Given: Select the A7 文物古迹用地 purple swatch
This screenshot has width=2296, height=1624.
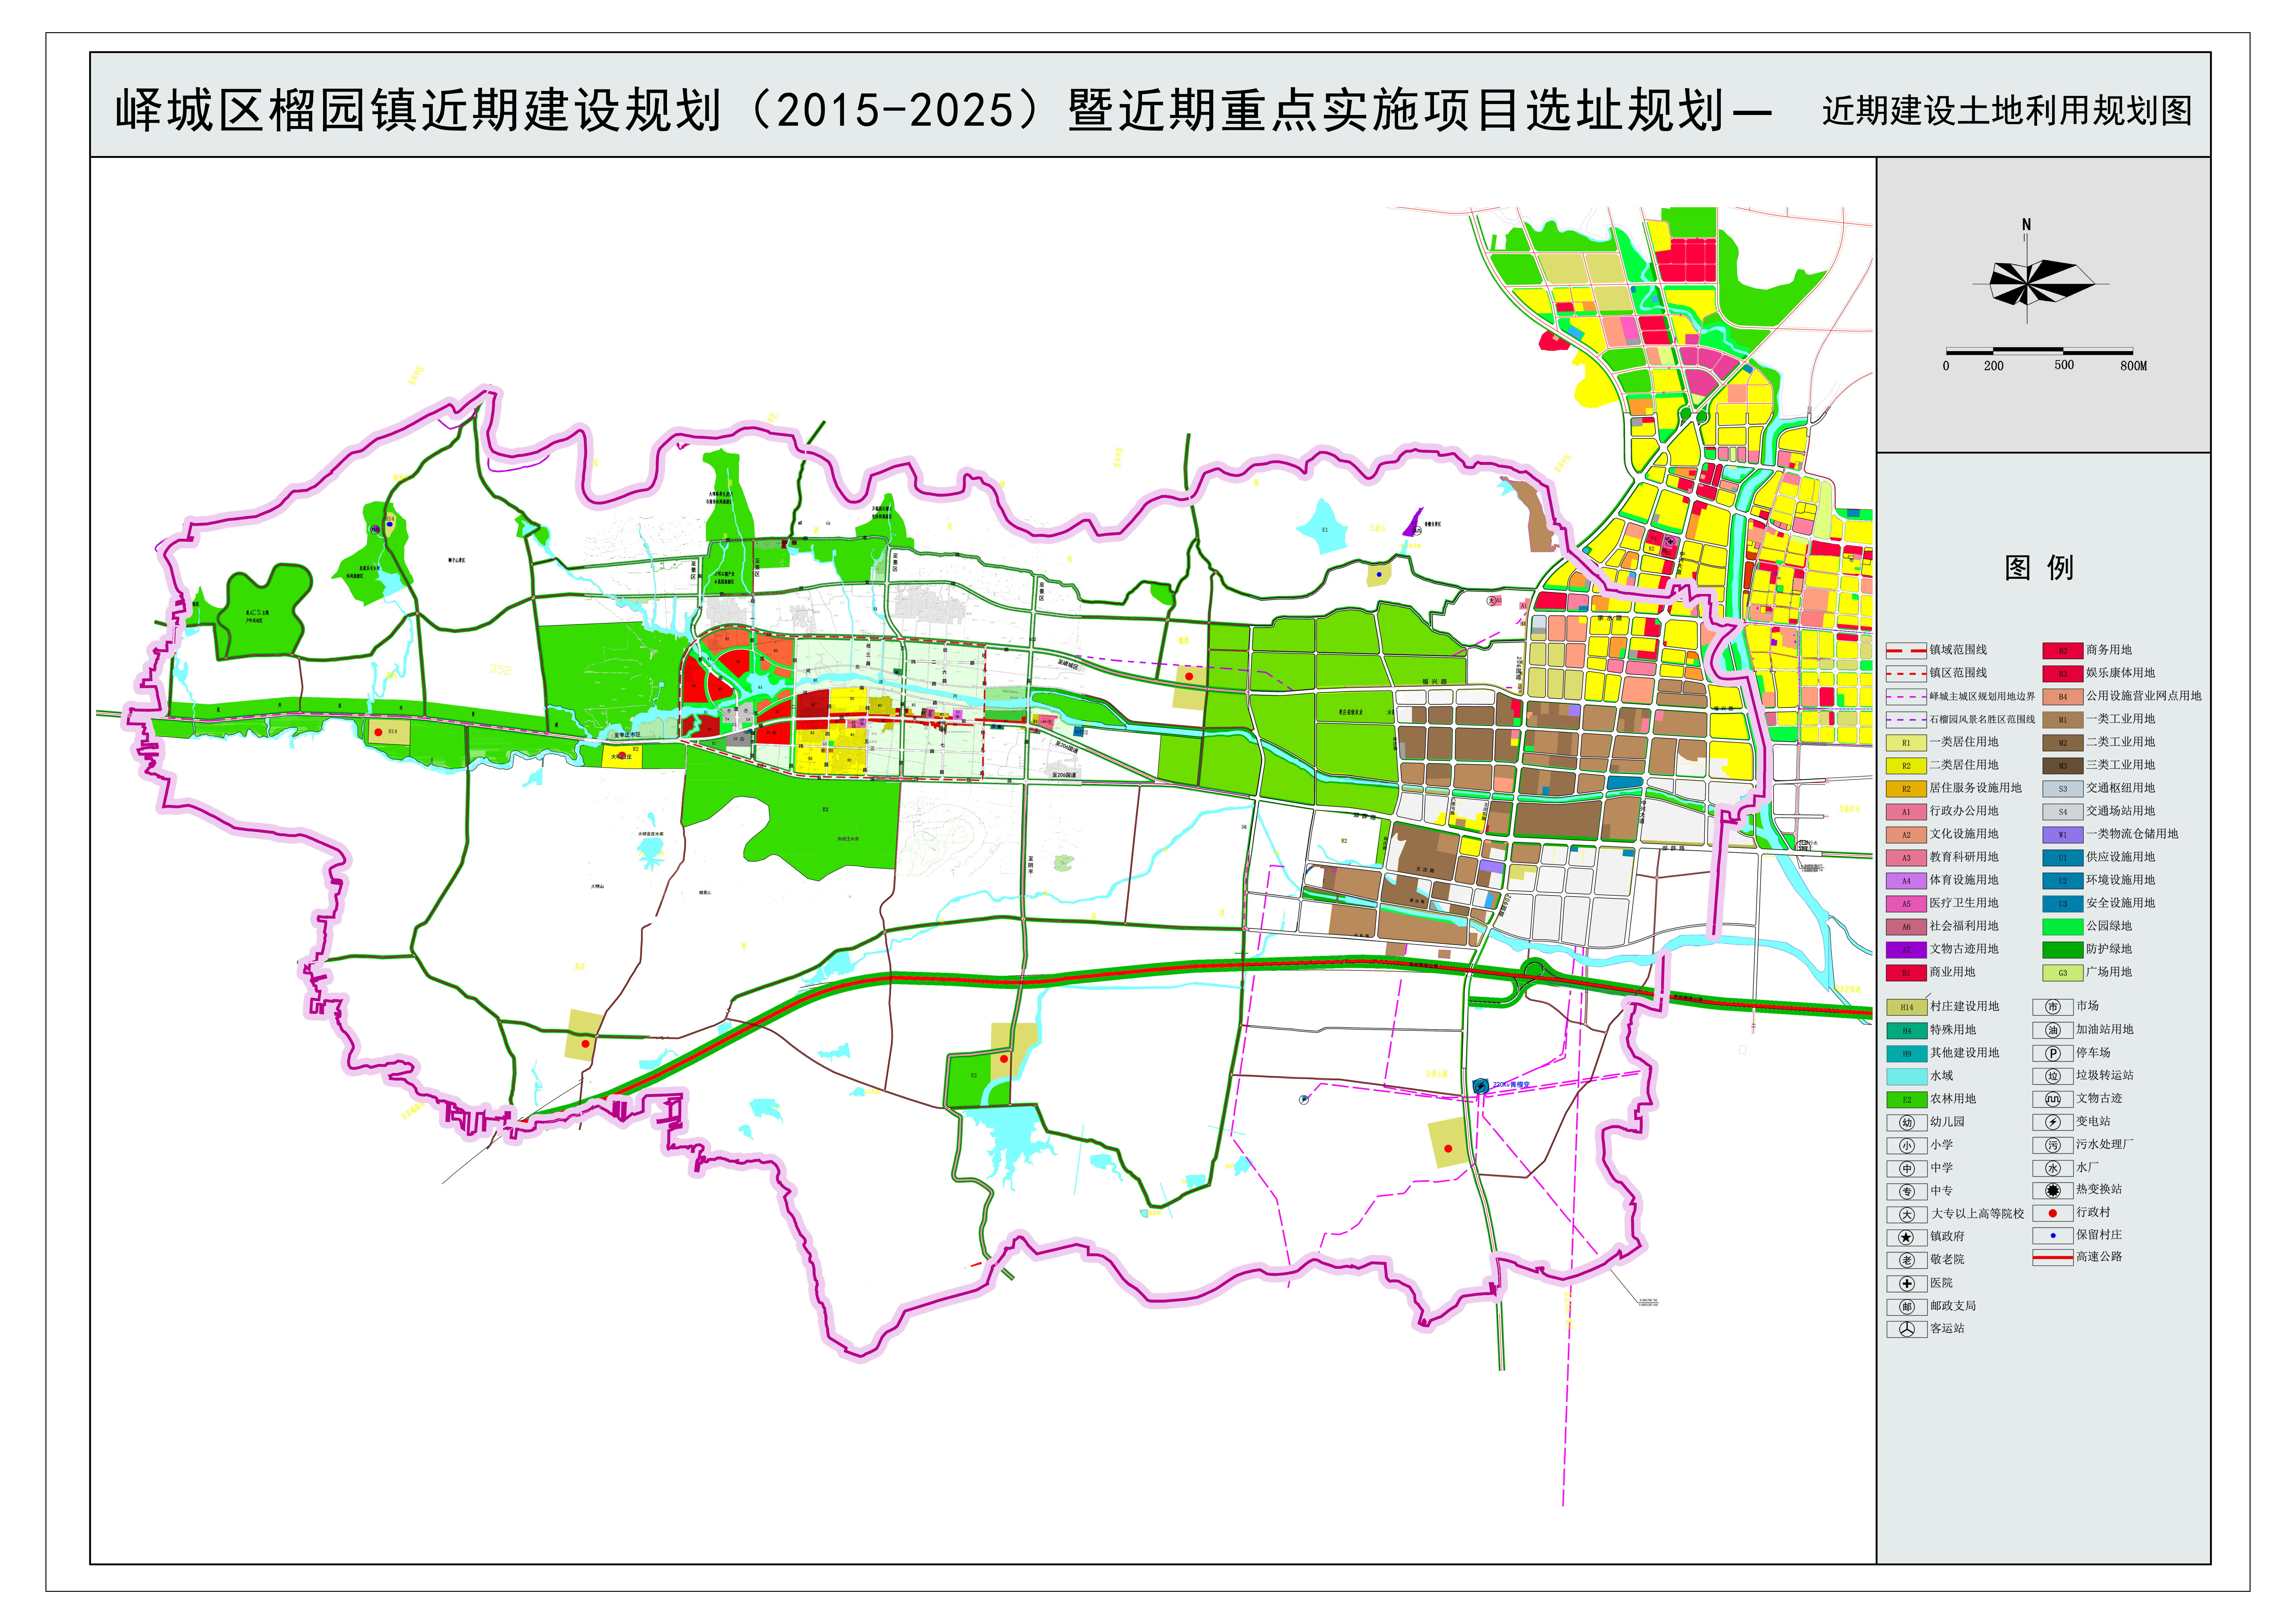Looking at the screenshot, I should [1906, 950].
